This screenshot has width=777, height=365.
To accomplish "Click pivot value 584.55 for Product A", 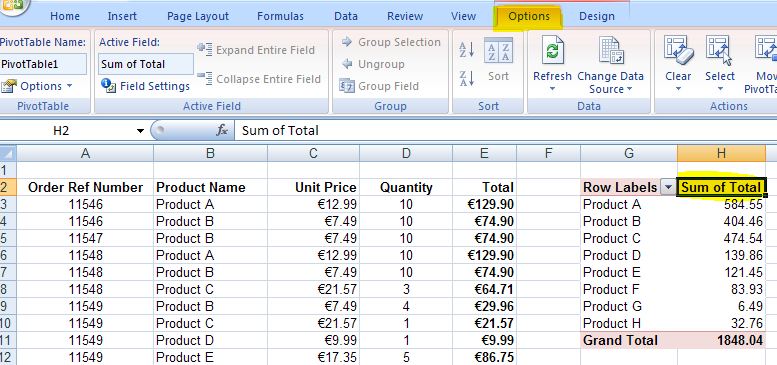I will [x=721, y=205].
